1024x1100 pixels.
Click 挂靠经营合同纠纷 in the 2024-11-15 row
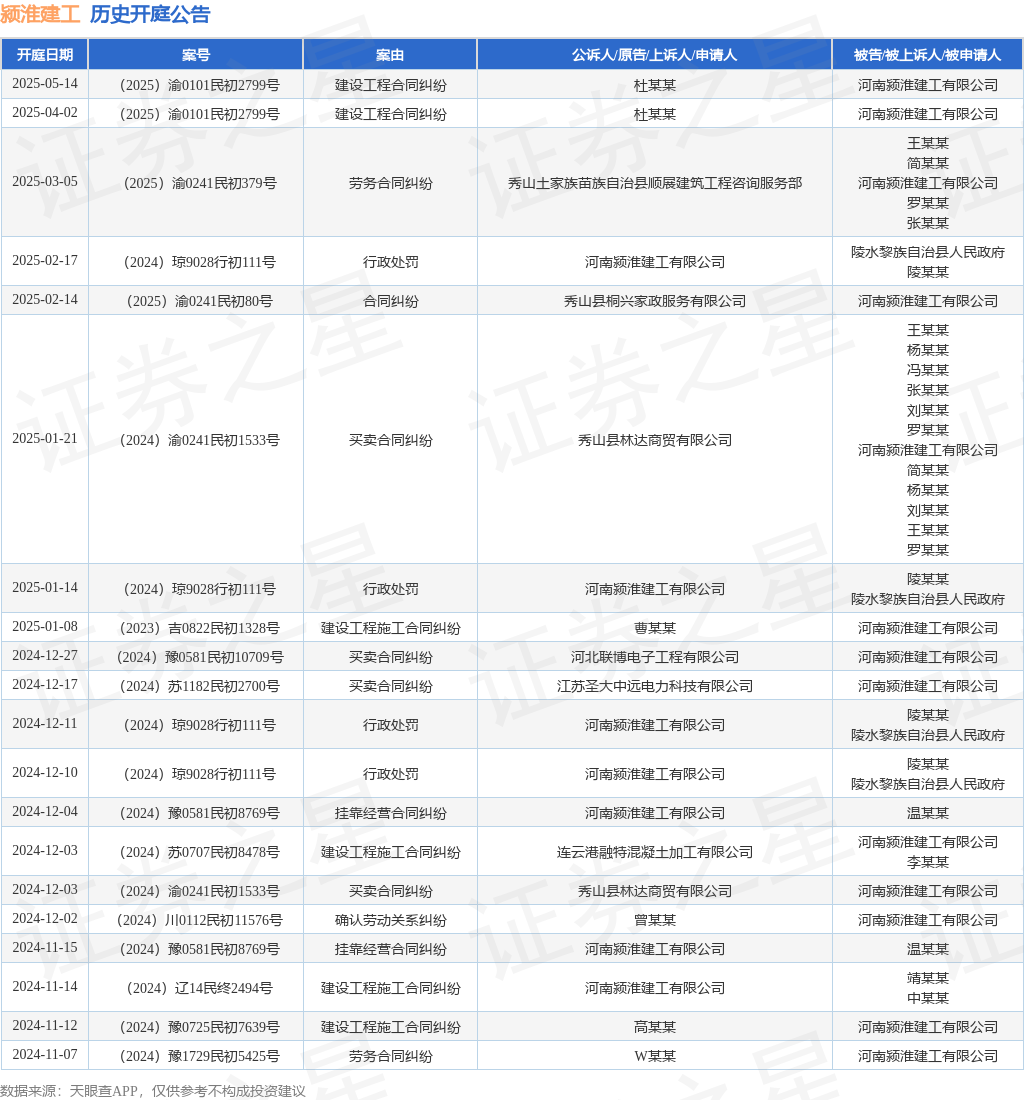390,949
